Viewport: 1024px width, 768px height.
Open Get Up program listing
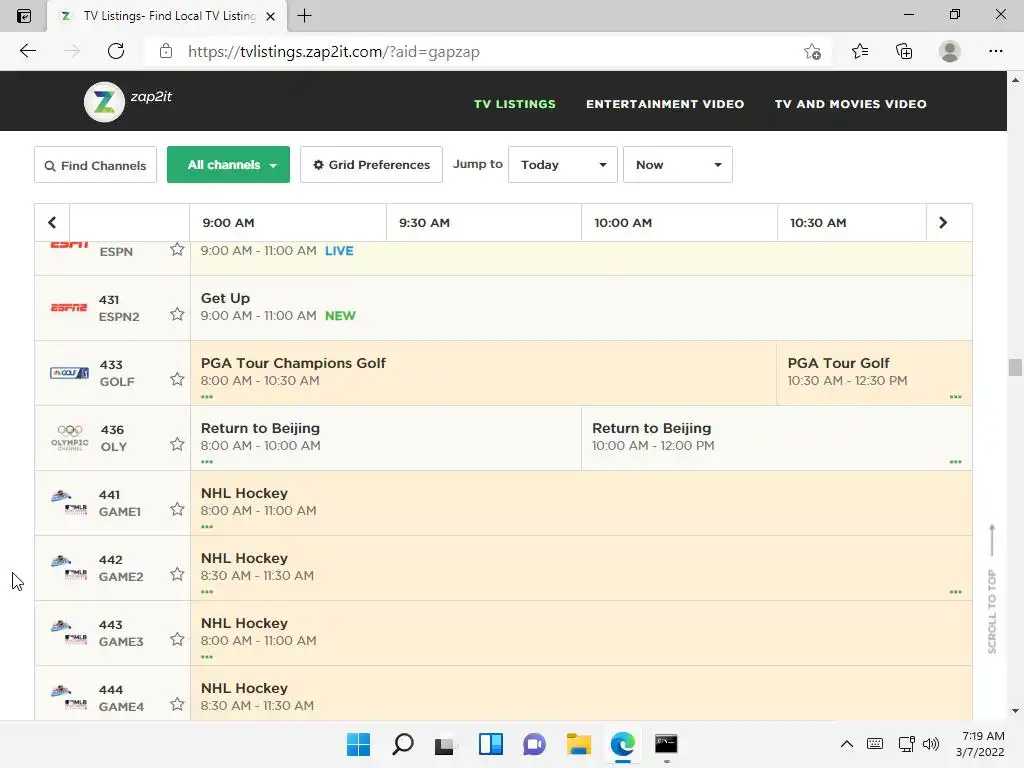[x=581, y=308]
